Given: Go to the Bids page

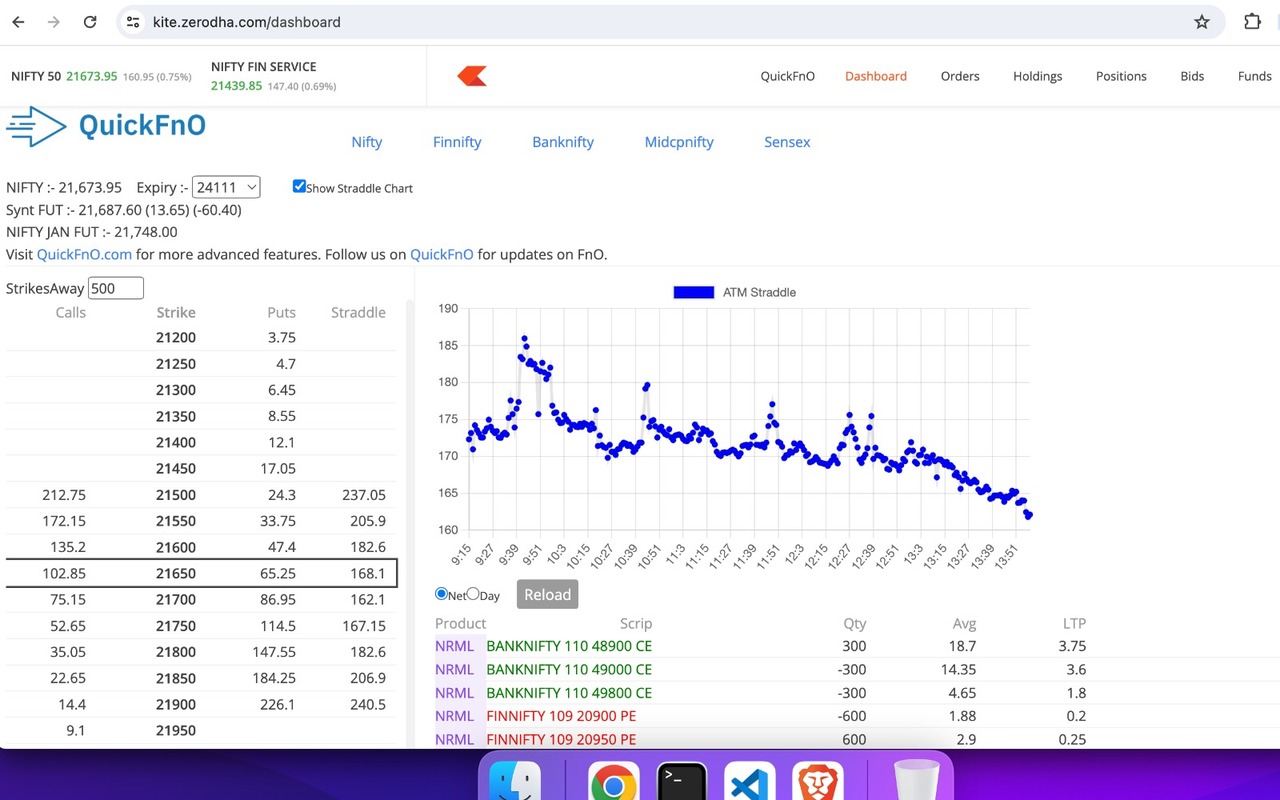Looking at the screenshot, I should tap(1192, 76).
